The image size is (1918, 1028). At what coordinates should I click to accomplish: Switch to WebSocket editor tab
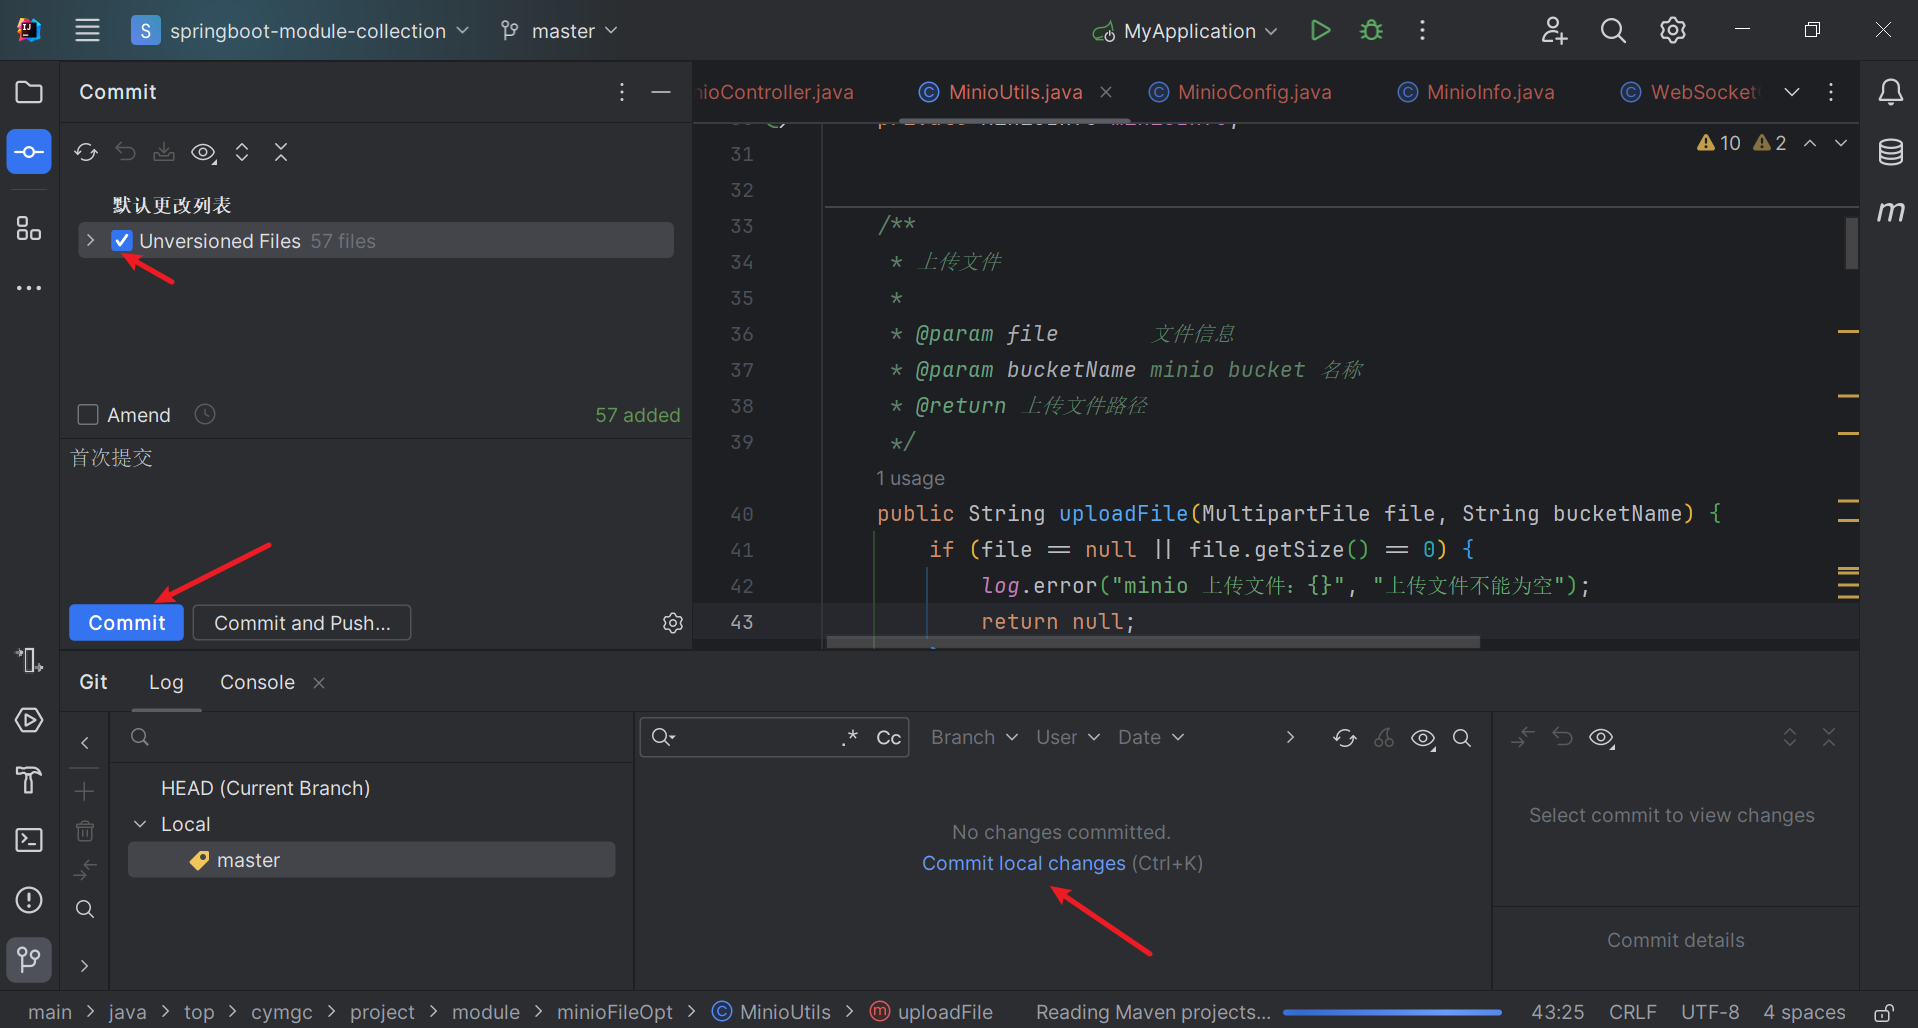pyautogui.click(x=1690, y=92)
